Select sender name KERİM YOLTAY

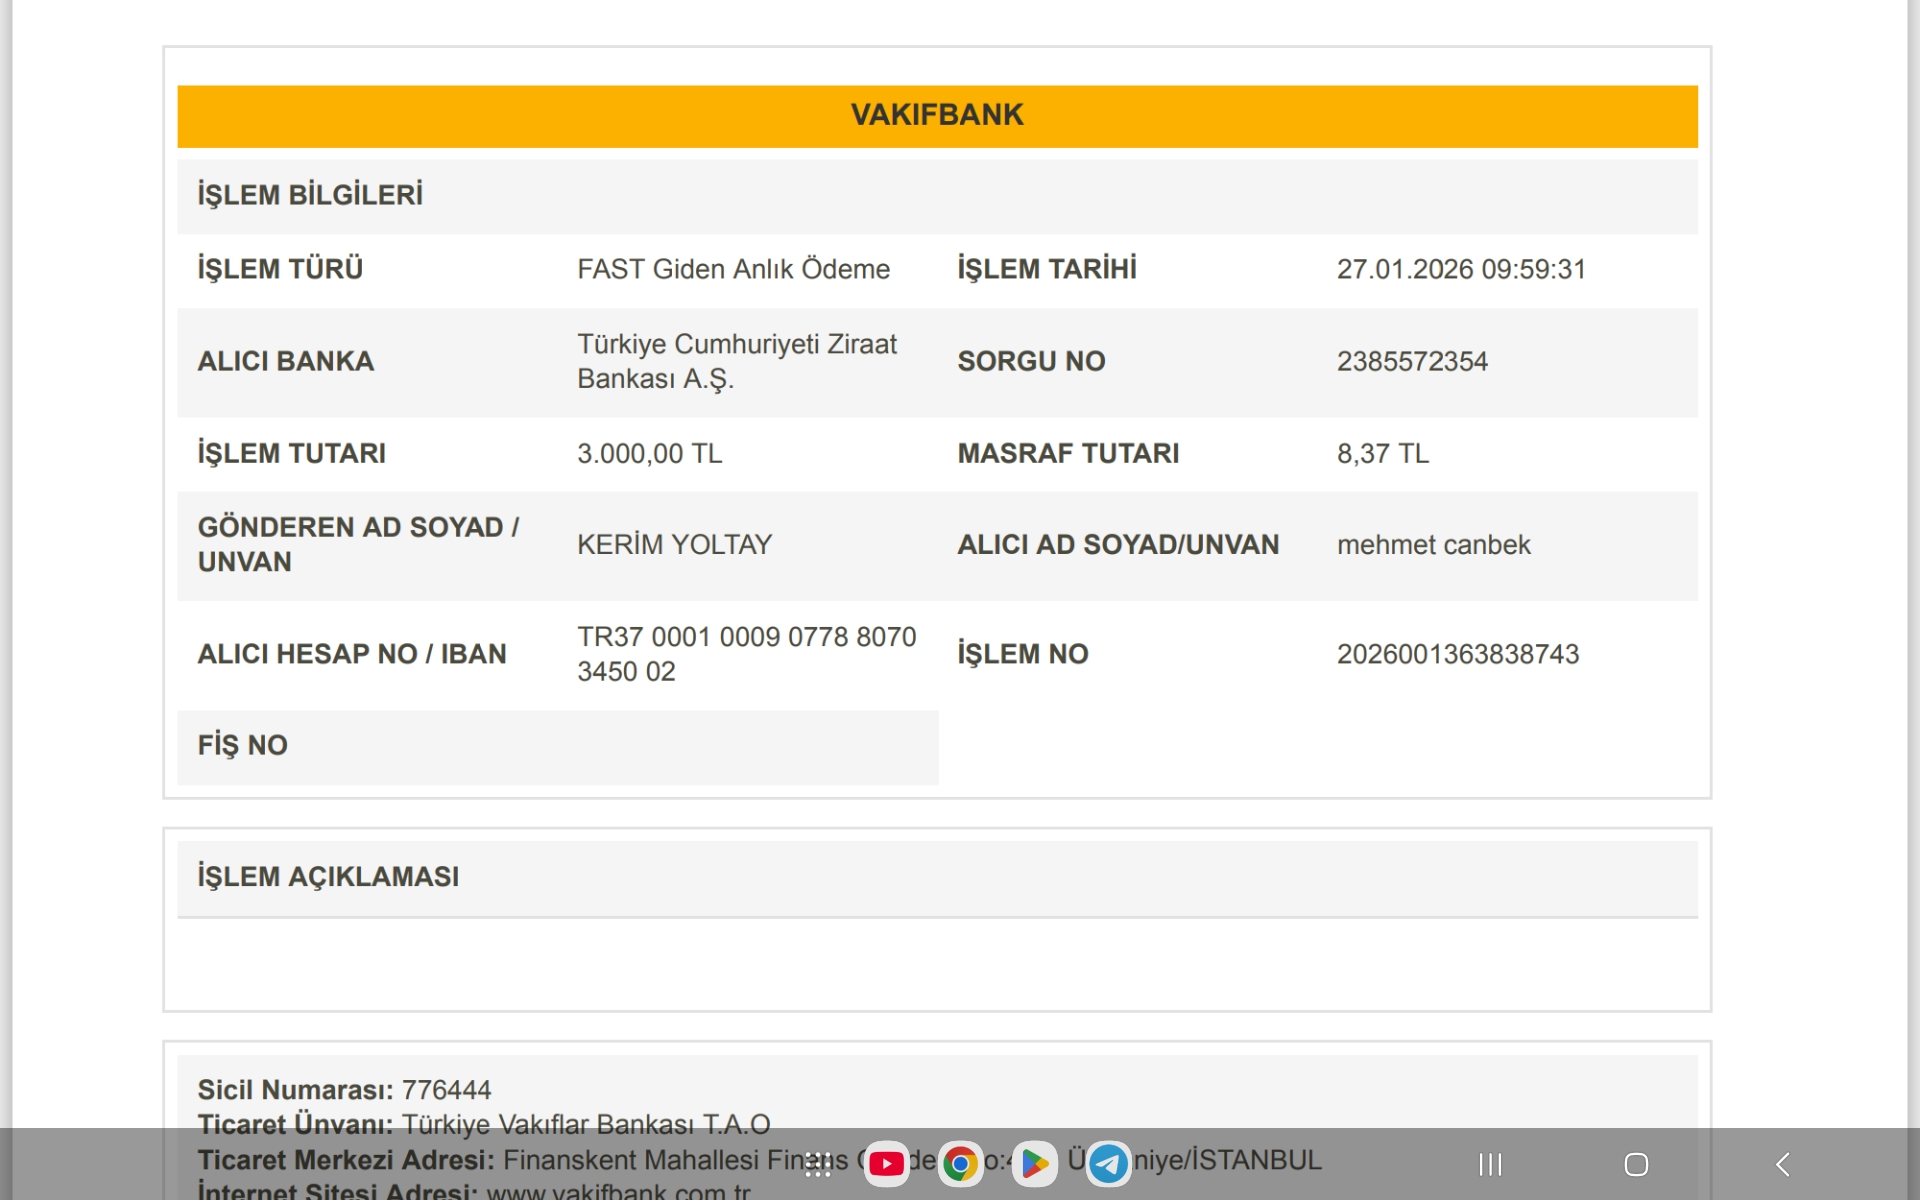(674, 545)
